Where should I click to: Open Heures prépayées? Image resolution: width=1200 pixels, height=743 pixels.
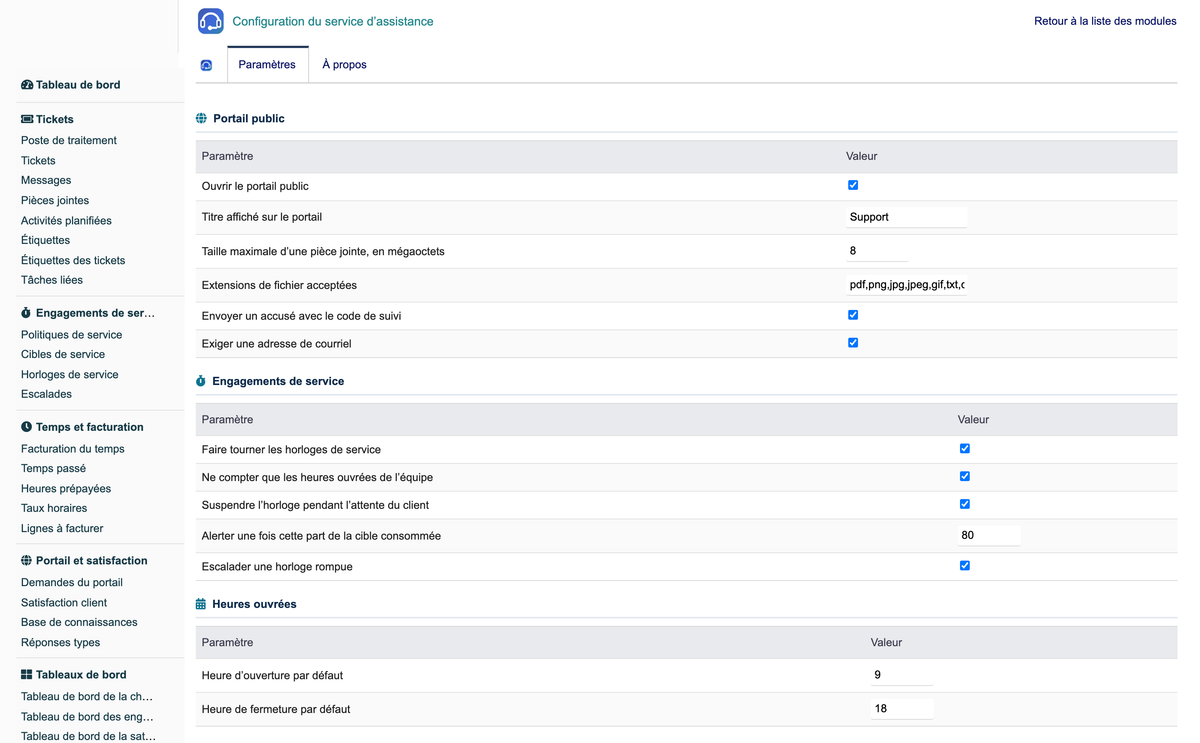(66, 489)
